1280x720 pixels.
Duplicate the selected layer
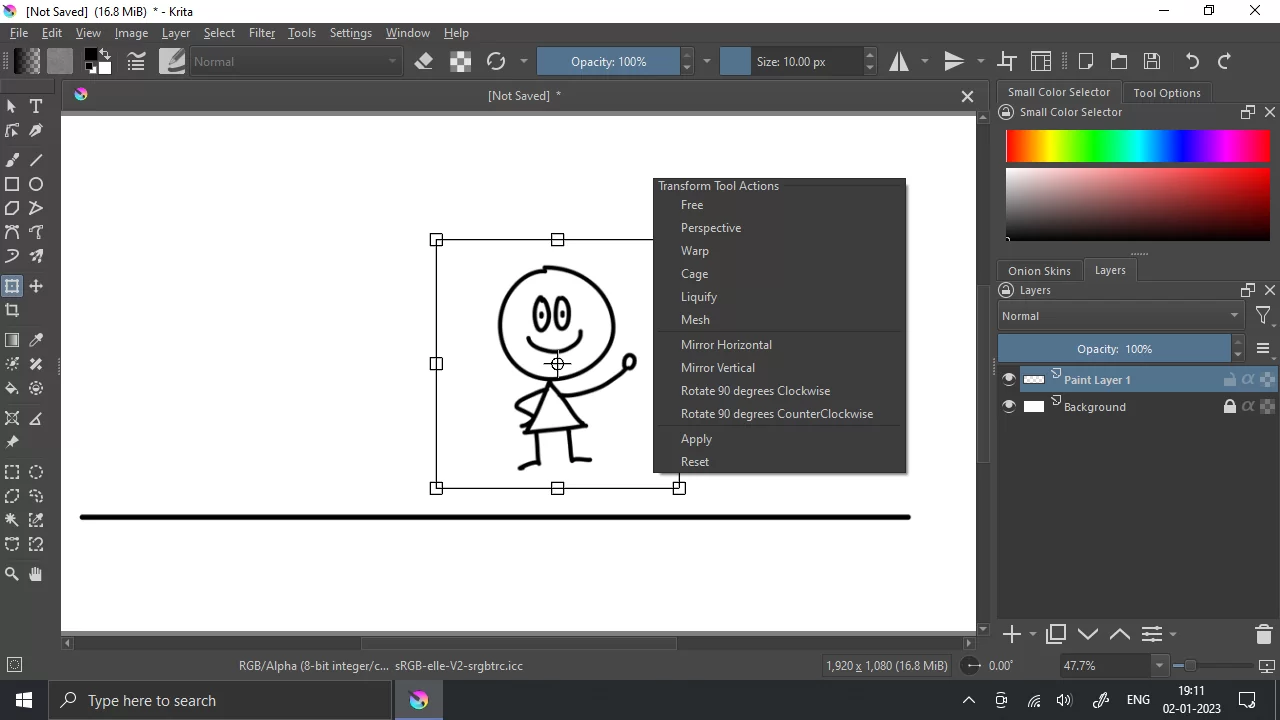click(x=1056, y=634)
